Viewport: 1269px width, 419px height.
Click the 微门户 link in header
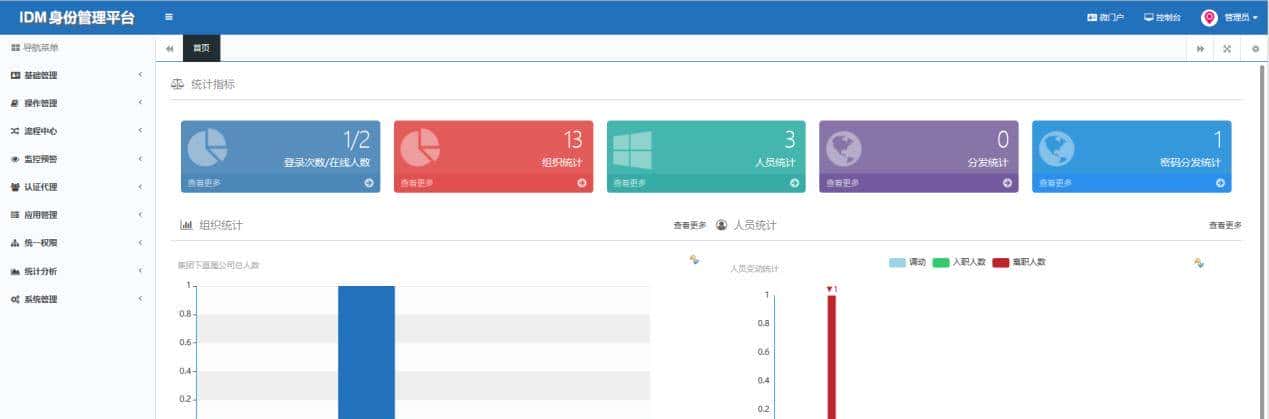point(1105,17)
